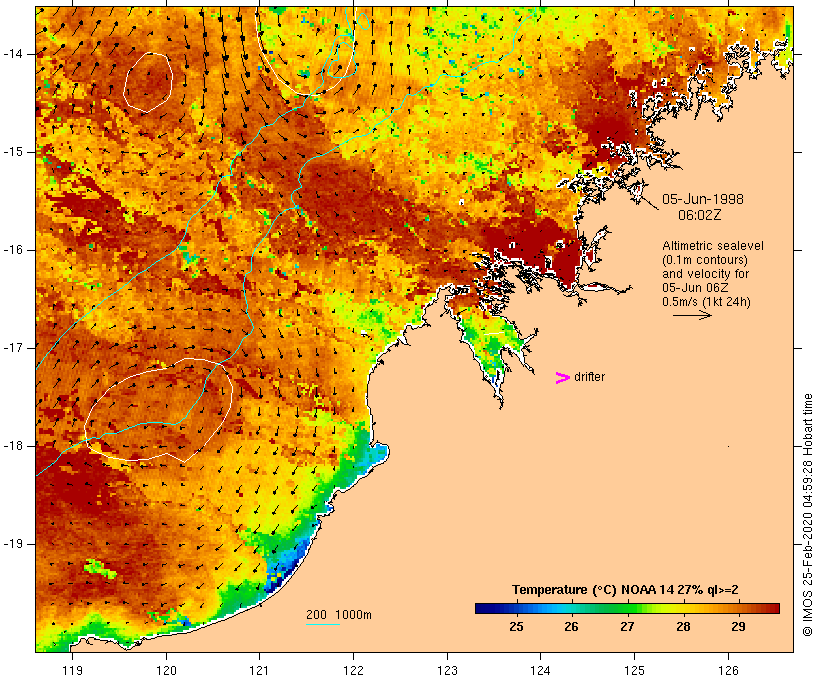
Task: Click the "Temperature (°C) NOAA 14 27% ql>=2" title
Action: pyautogui.click(x=625, y=590)
